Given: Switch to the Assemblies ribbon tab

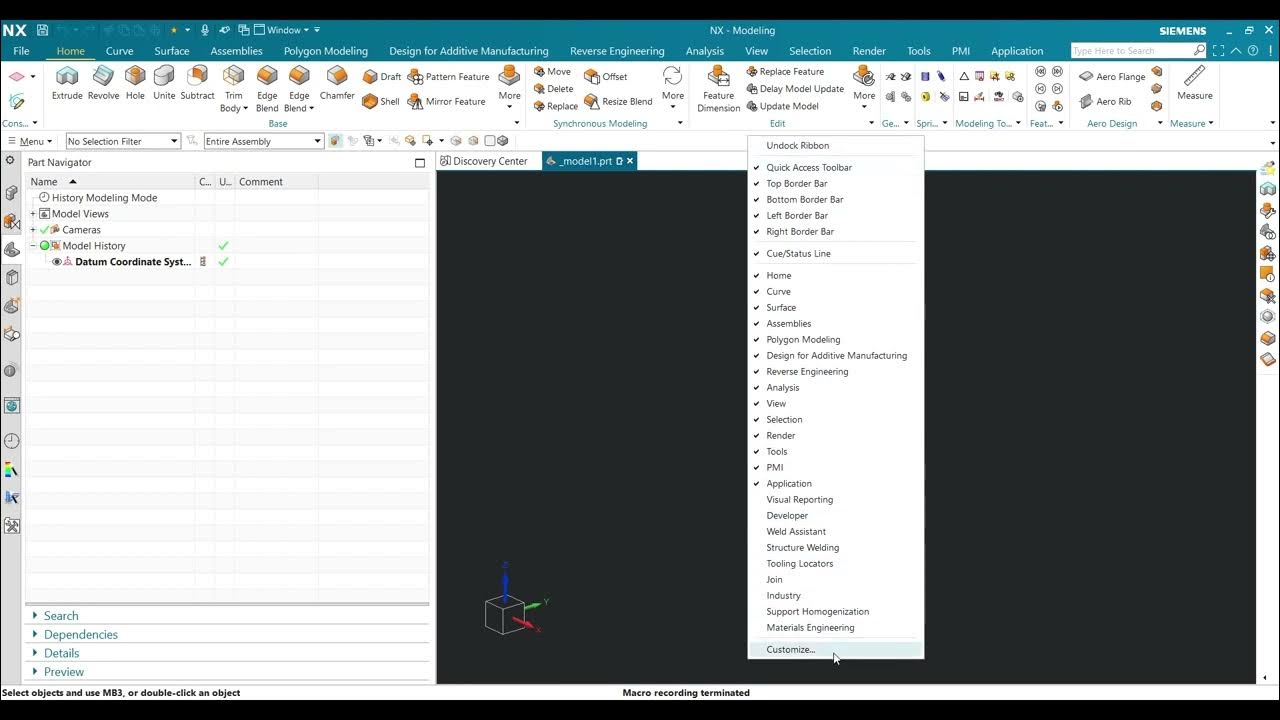Looking at the screenshot, I should (236, 51).
